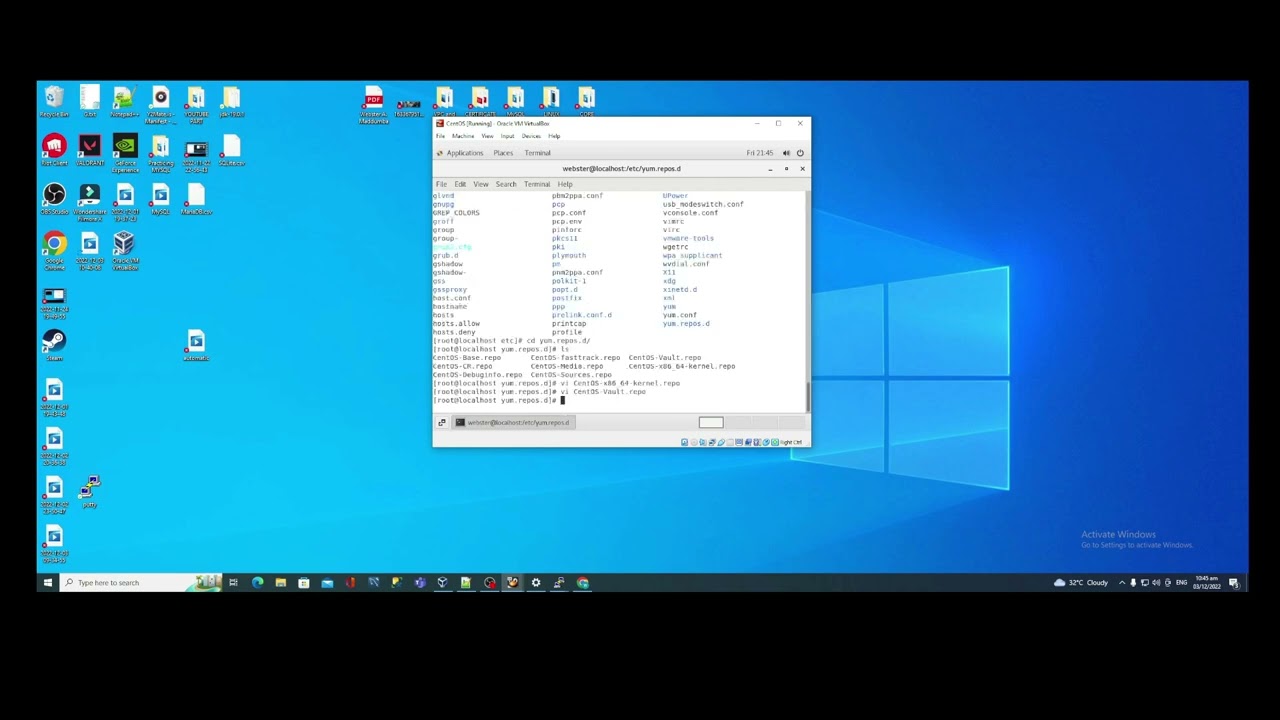Open VirtualBox Help menu

[554, 136]
